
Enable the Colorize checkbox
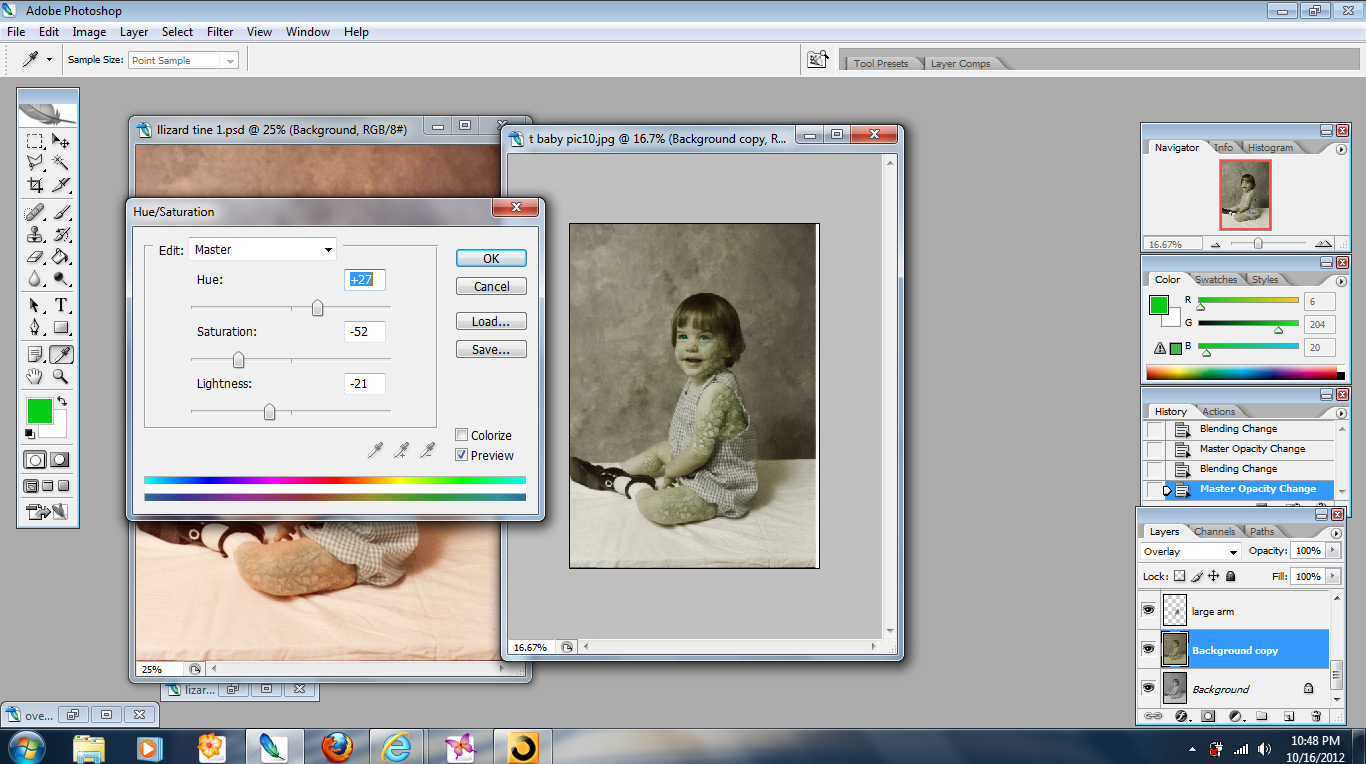[x=461, y=435]
